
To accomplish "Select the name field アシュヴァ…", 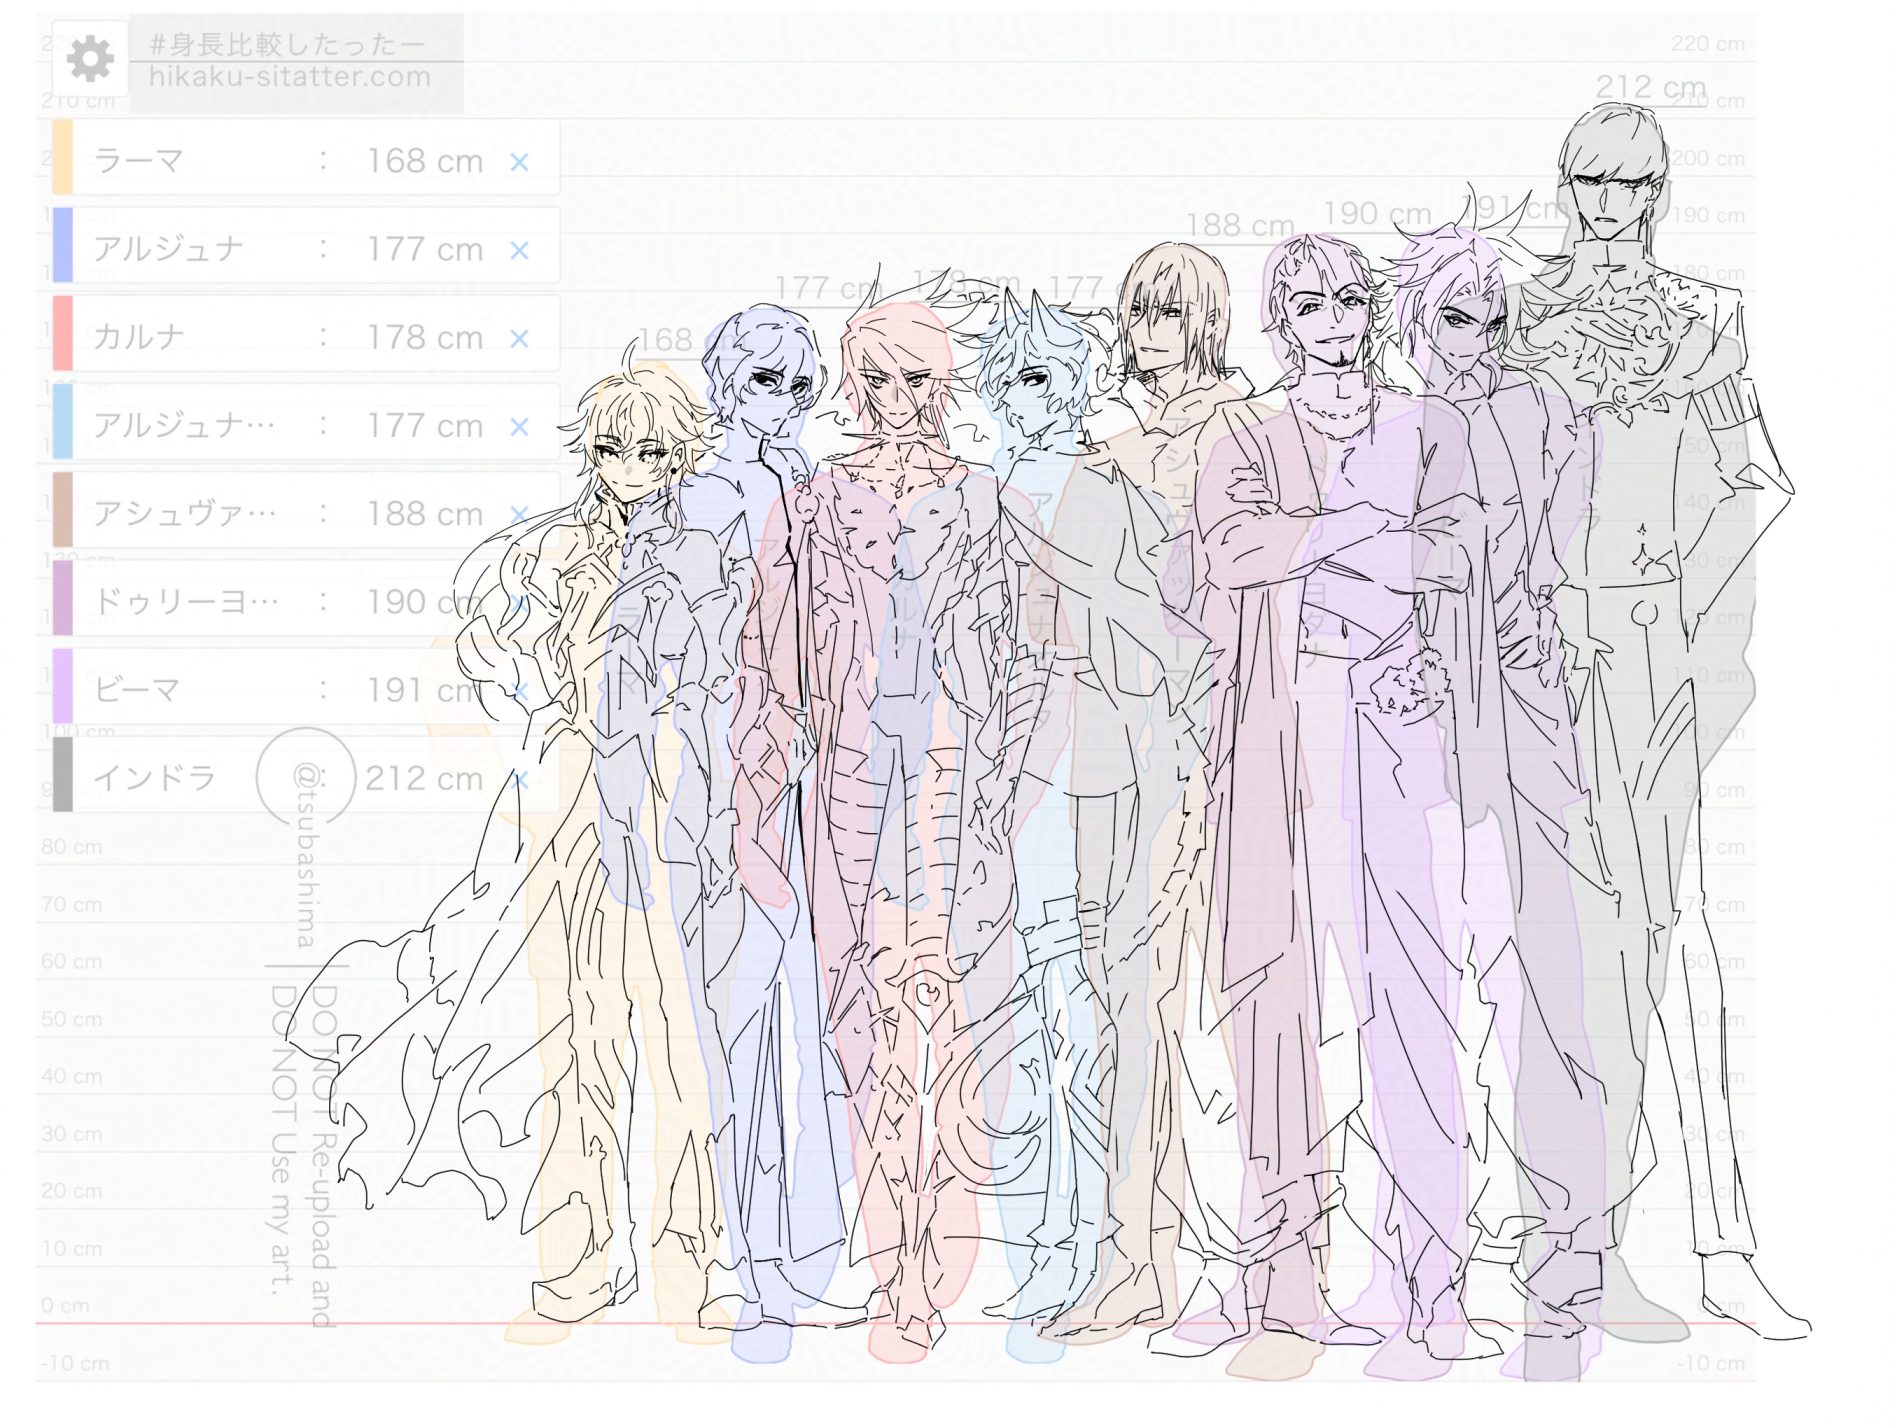I will 184,514.
